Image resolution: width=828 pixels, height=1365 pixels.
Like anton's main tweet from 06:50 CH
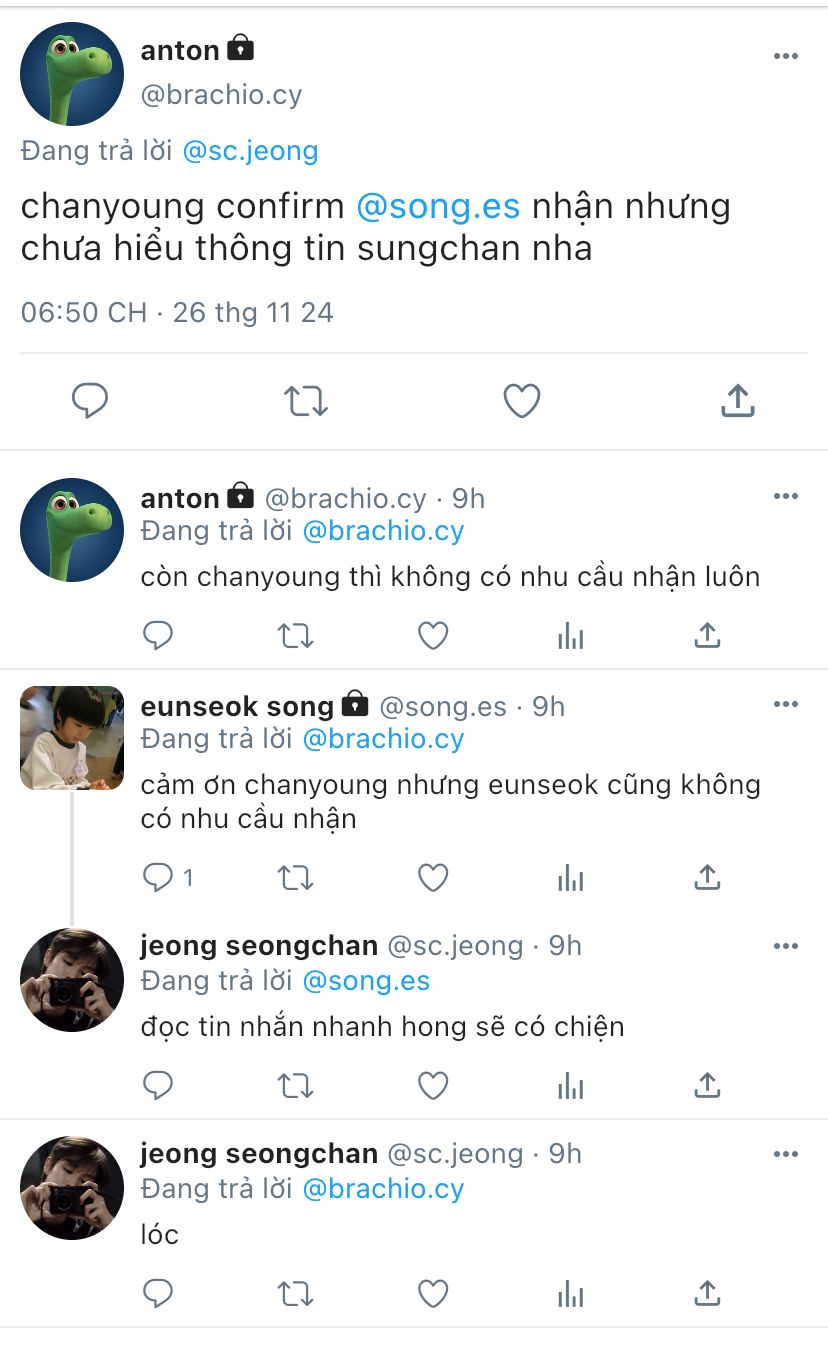(521, 401)
